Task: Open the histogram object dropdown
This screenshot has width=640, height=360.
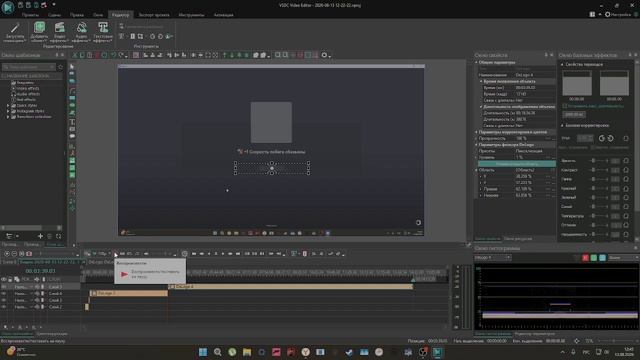Action: (493, 258)
